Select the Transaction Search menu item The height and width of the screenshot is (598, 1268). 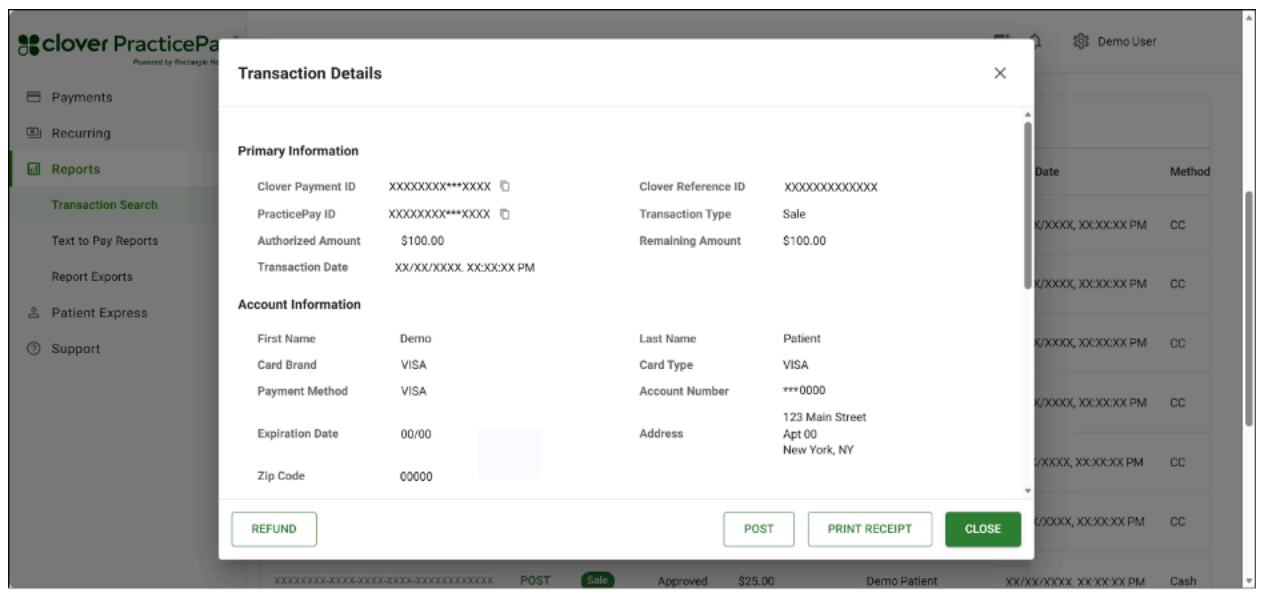(104, 205)
